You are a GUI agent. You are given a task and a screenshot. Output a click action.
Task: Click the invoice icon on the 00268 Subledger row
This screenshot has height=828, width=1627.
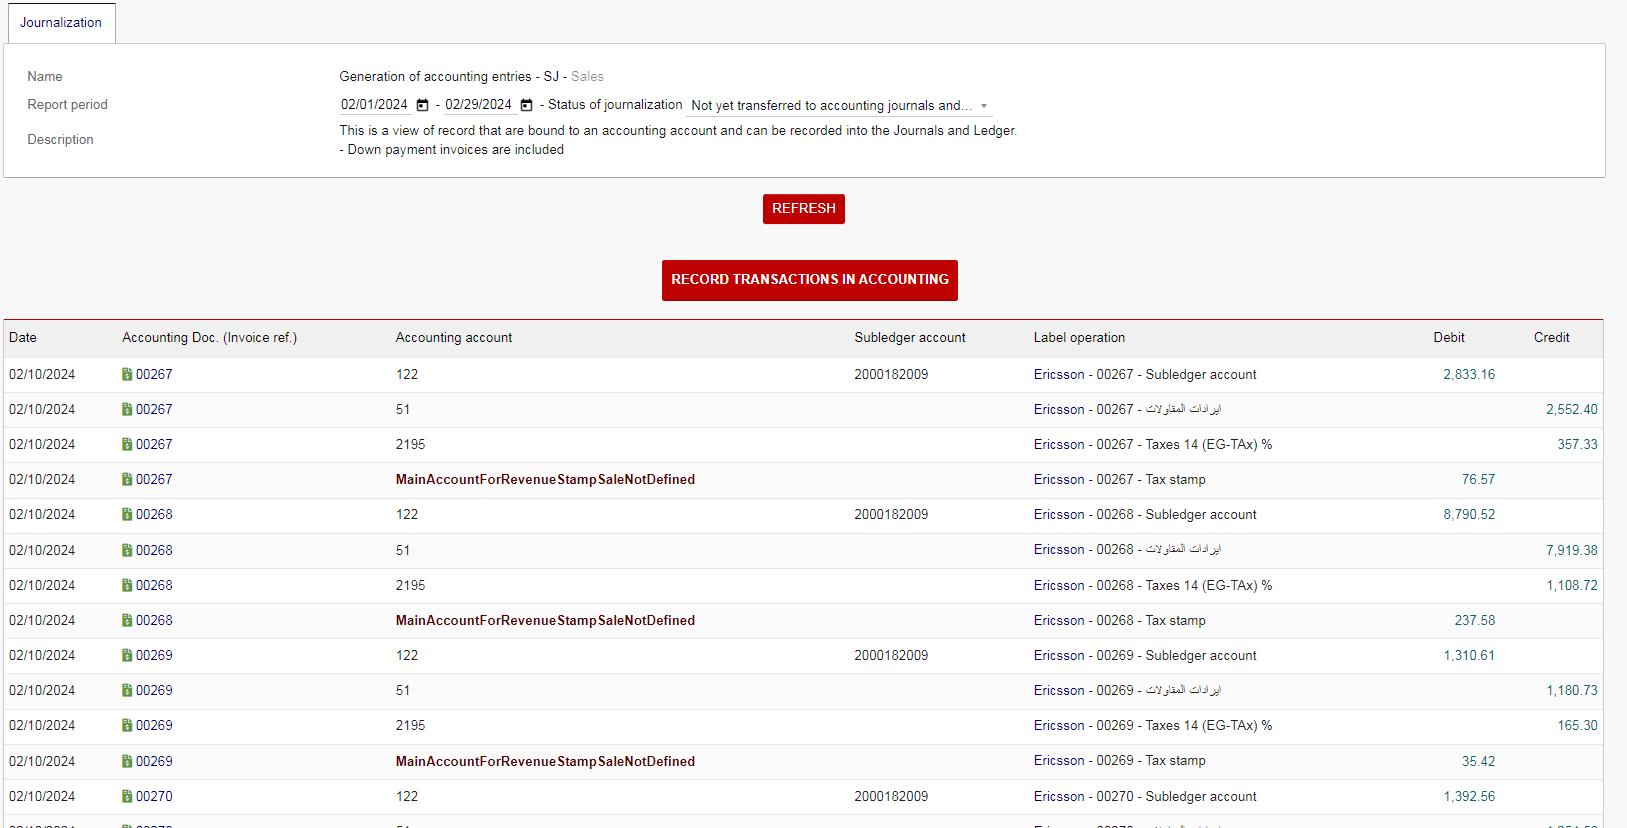point(127,514)
